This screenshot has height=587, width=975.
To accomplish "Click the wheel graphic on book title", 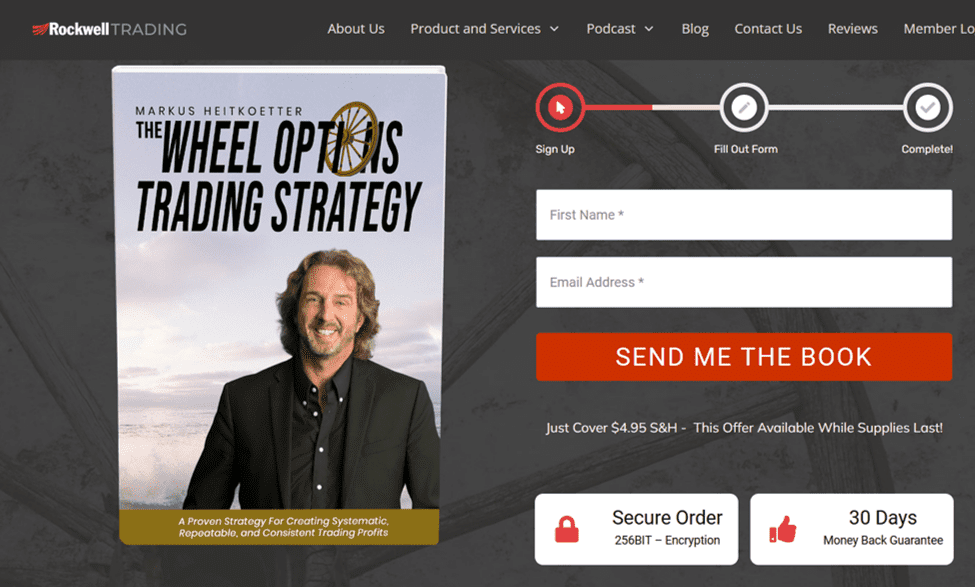I will click(x=352, y=139).
